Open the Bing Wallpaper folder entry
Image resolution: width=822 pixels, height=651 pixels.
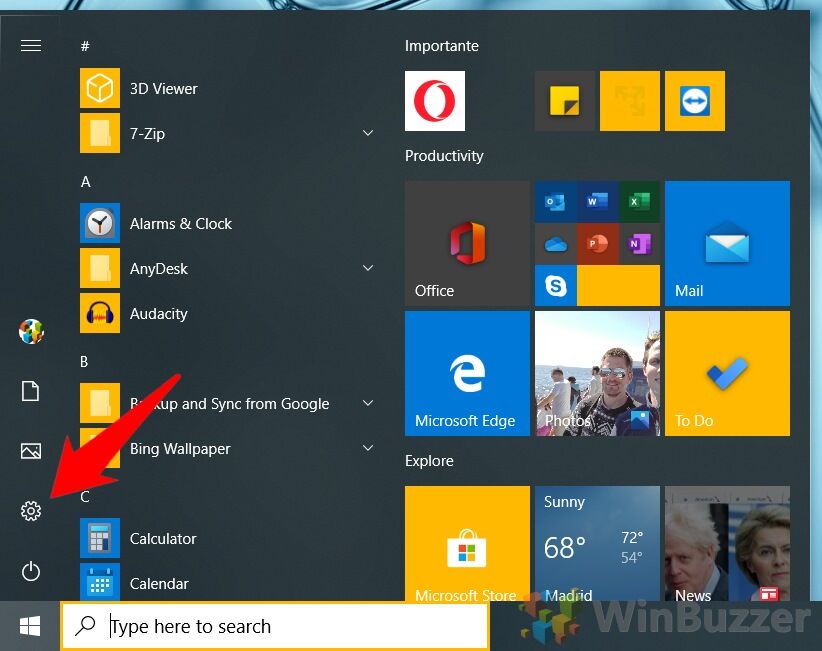pyautogui.click(x=226, y=448)
